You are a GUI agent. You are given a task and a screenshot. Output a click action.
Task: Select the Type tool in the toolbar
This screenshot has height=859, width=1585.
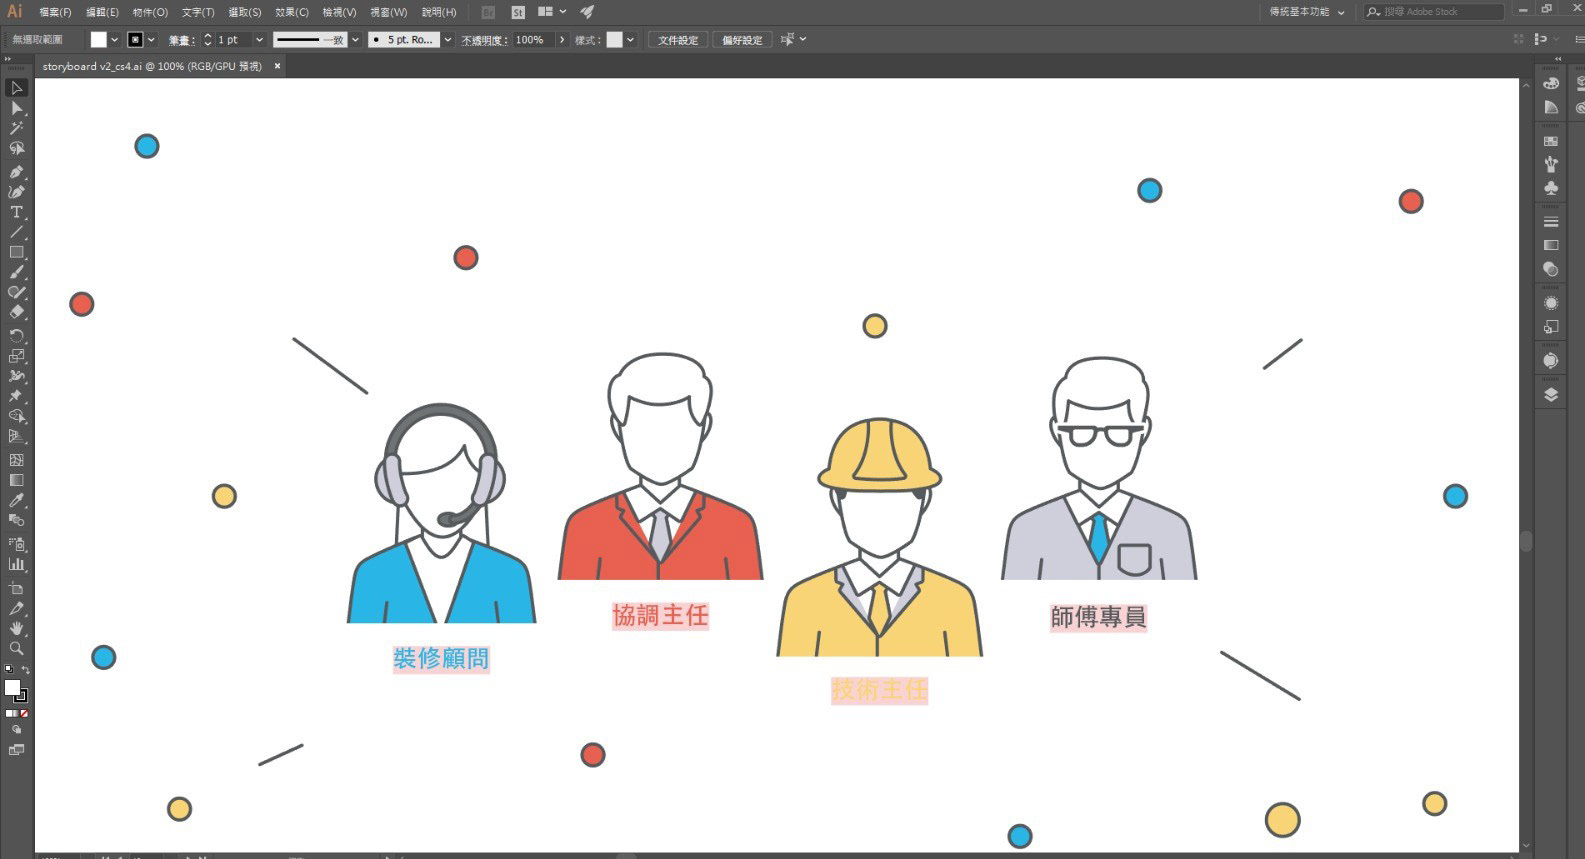[16, 212]
